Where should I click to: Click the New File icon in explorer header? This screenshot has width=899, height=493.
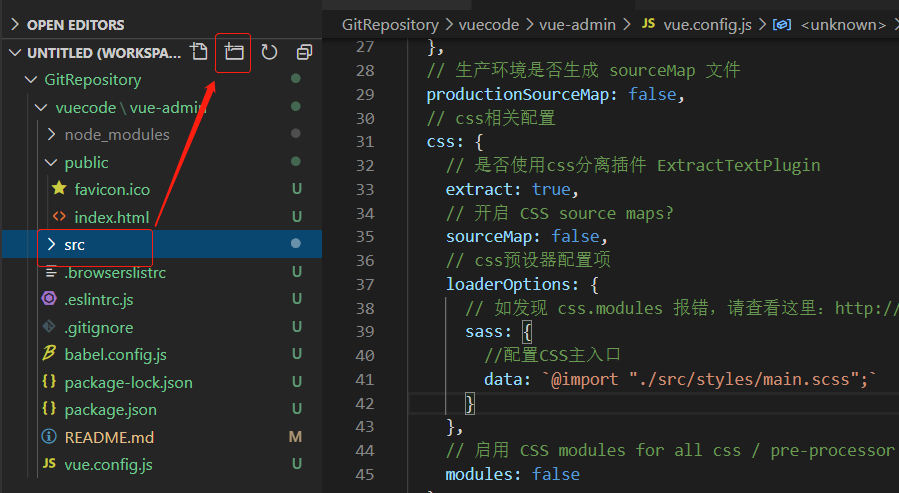tap(199, 52)
